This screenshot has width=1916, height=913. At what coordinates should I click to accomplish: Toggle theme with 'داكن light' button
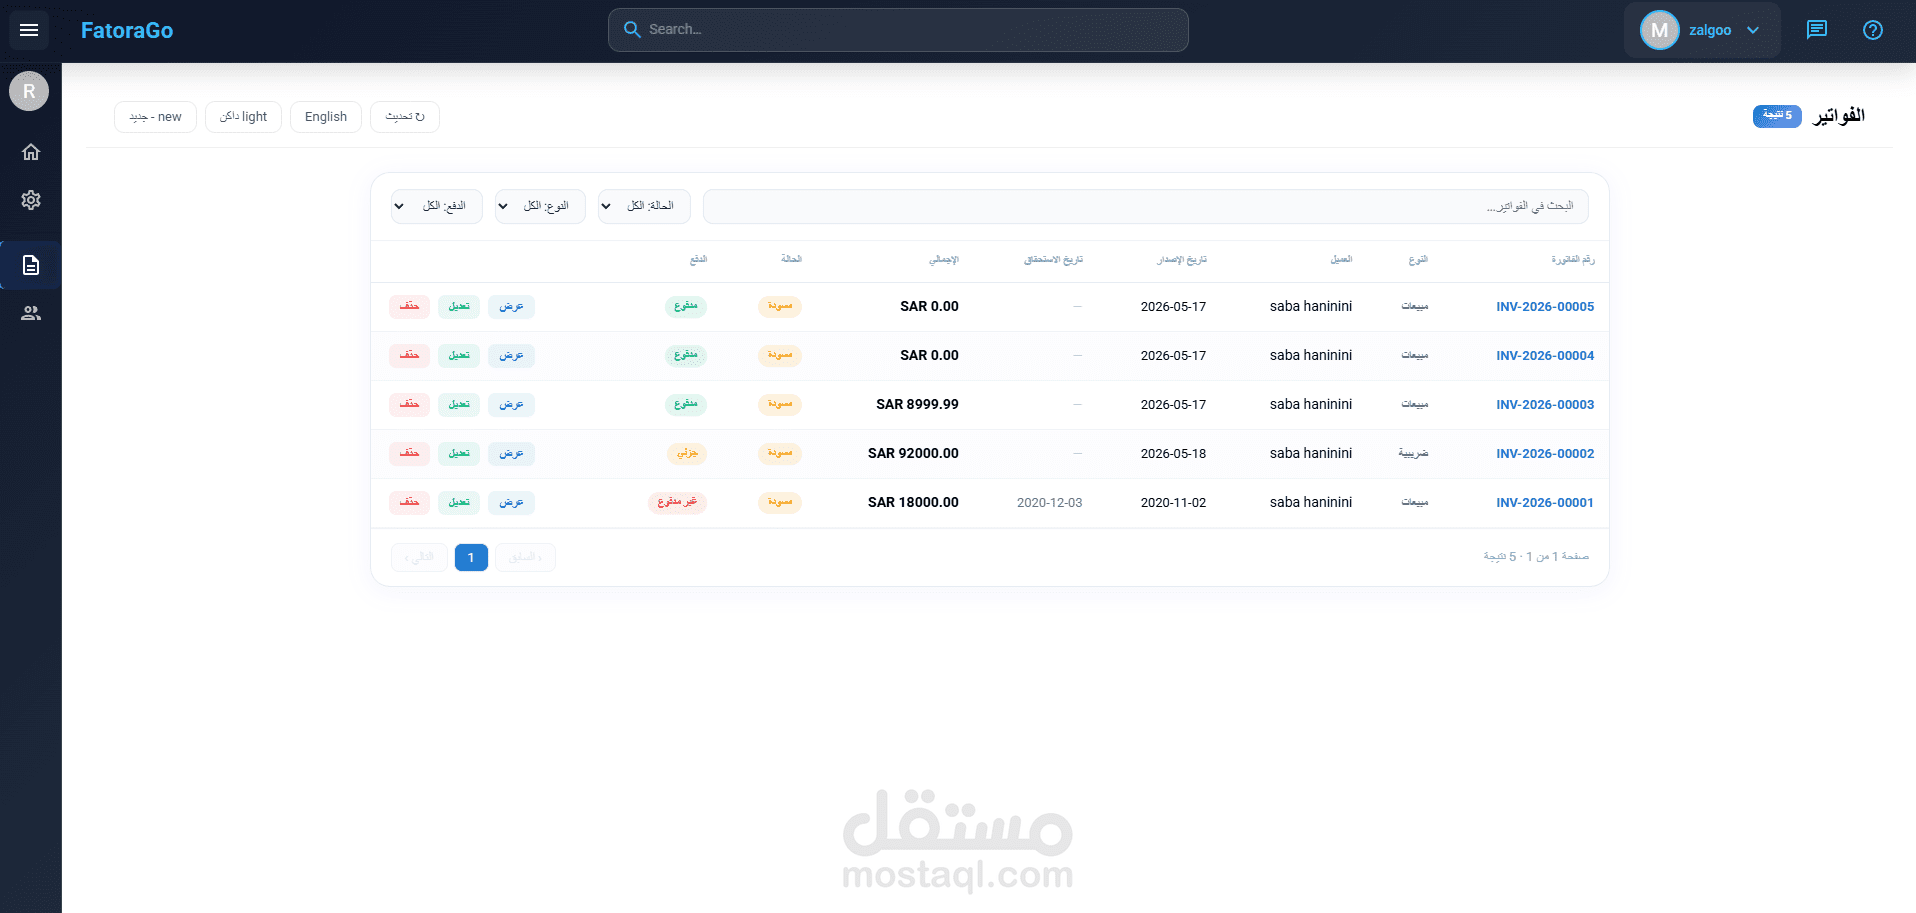[x=243, y=117]
